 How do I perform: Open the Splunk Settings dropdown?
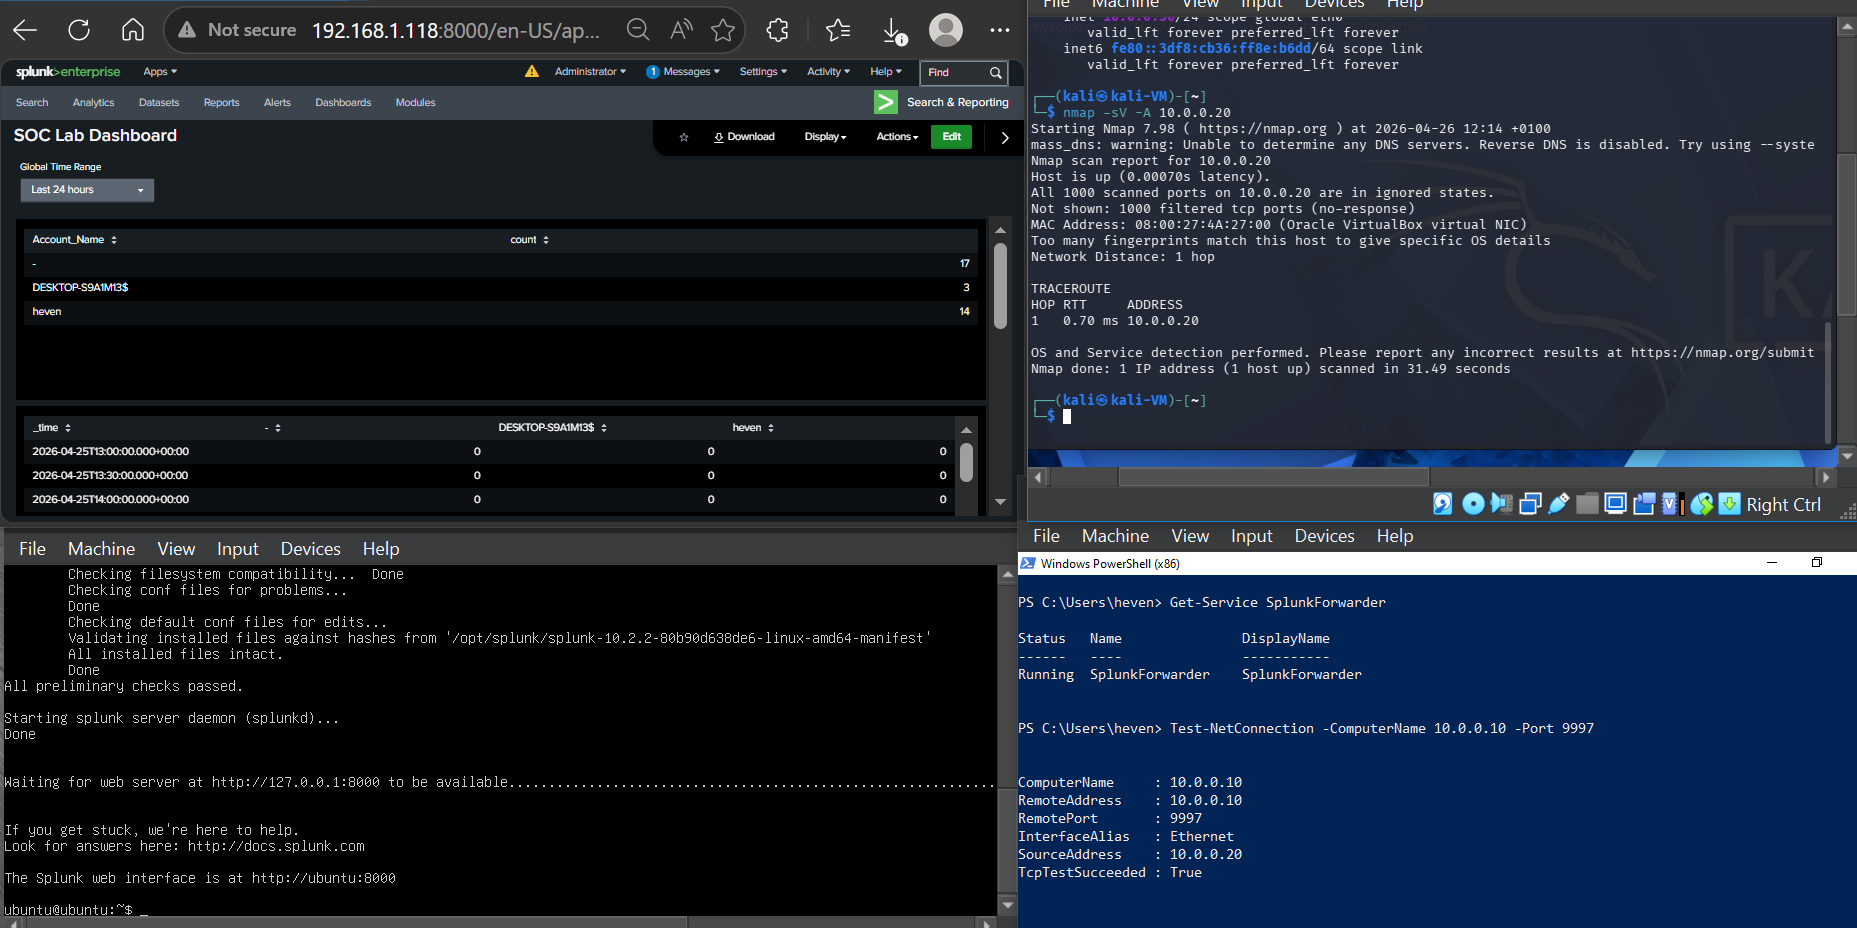coord(763,72)
